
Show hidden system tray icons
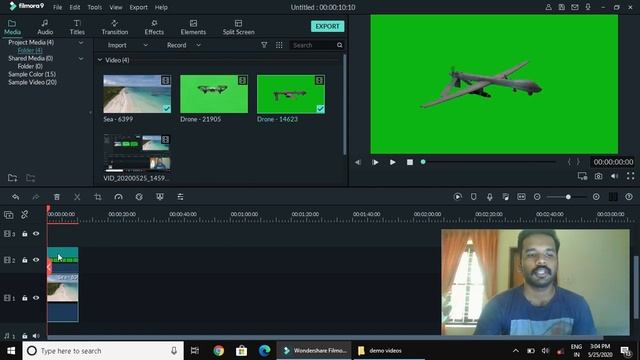[x=516, y=351]
